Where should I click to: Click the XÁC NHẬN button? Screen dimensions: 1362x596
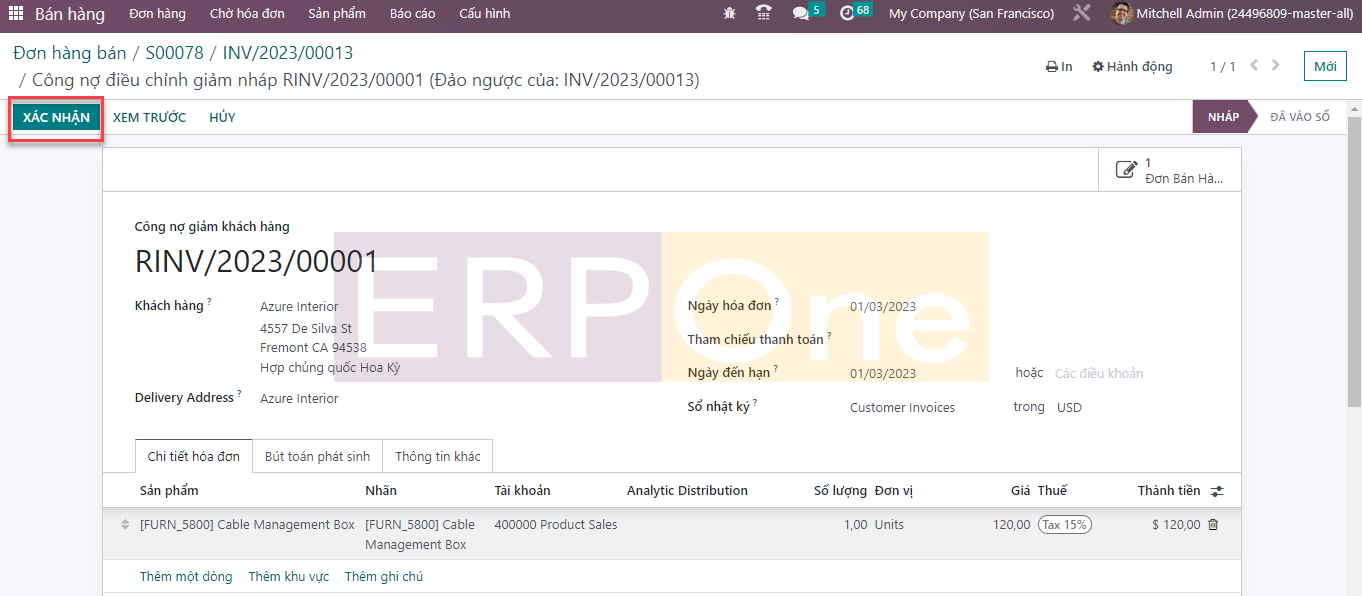(x=56, y=118)
